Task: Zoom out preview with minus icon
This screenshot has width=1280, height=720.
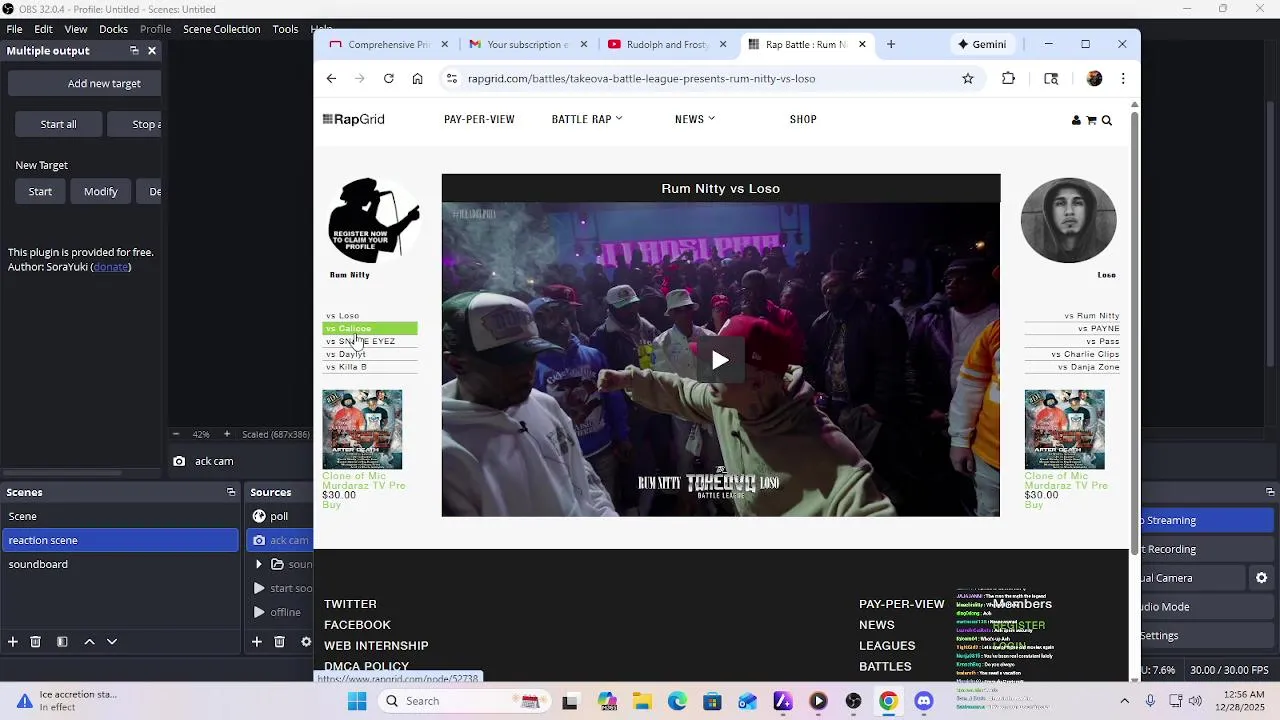Action: click(x=176, y=434)
